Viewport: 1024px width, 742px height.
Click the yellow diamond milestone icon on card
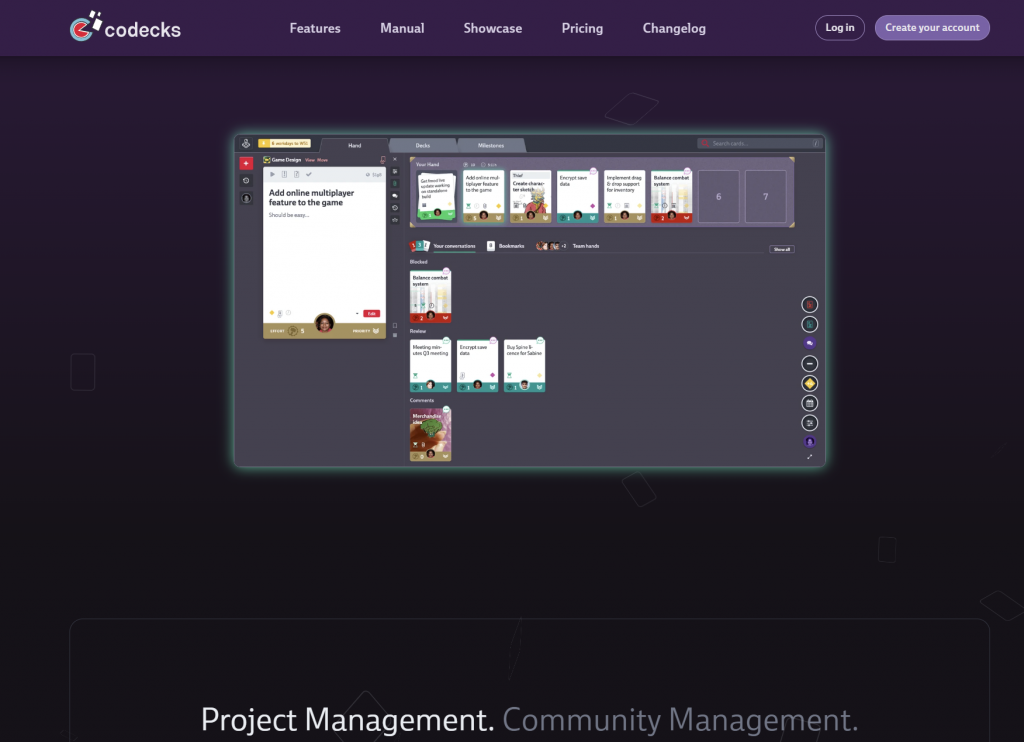click(x=272, y=313)
